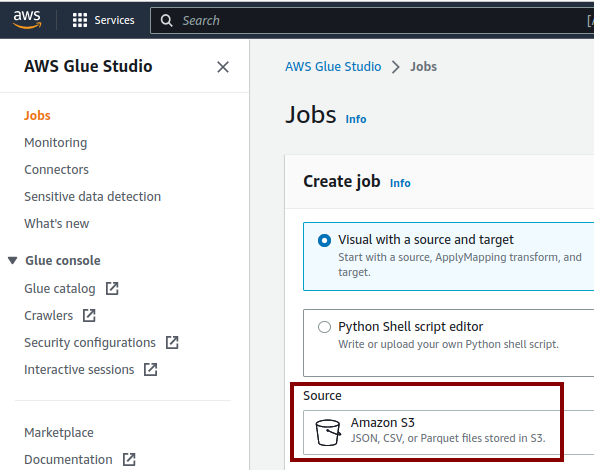Click the Amazon S3 bucket icon

(x=328, y=433)
